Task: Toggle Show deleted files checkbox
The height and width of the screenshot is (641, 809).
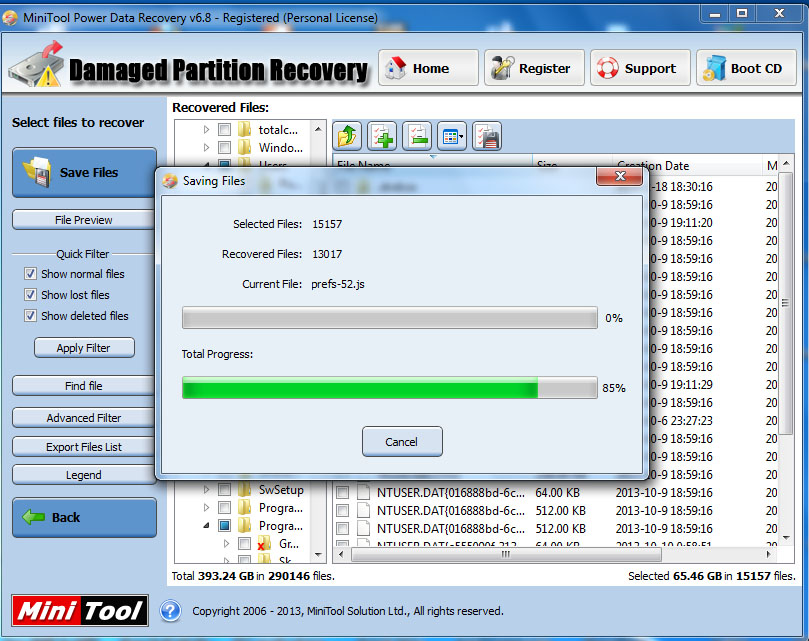Action: tap(30, 315)
